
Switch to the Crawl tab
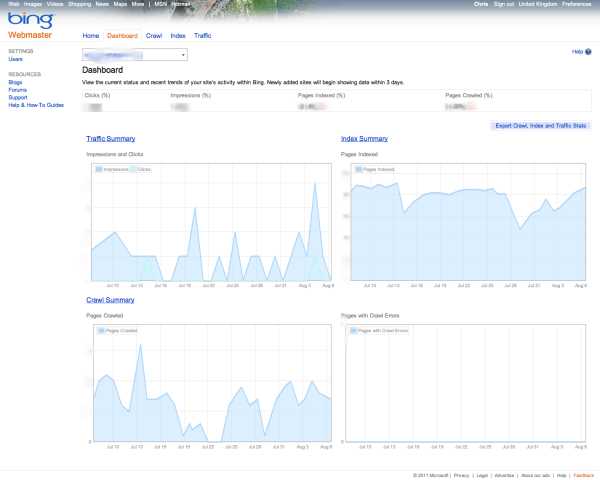[x=154, y=35]
